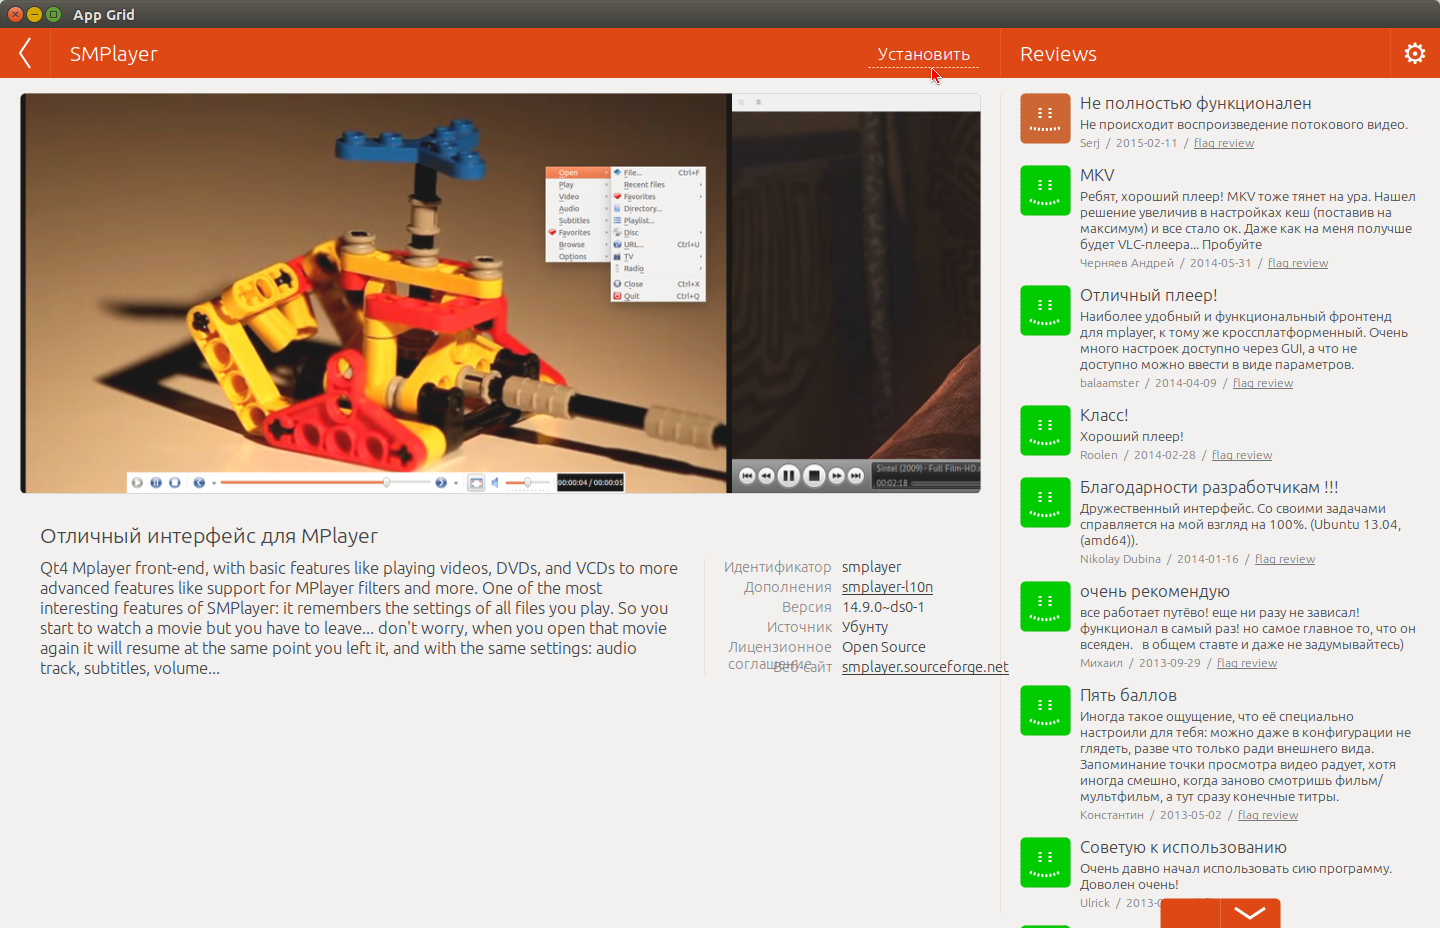Open the Reviews panel header
The width and height of the screenshot is (1440, 928).
tap(1058, 54)
